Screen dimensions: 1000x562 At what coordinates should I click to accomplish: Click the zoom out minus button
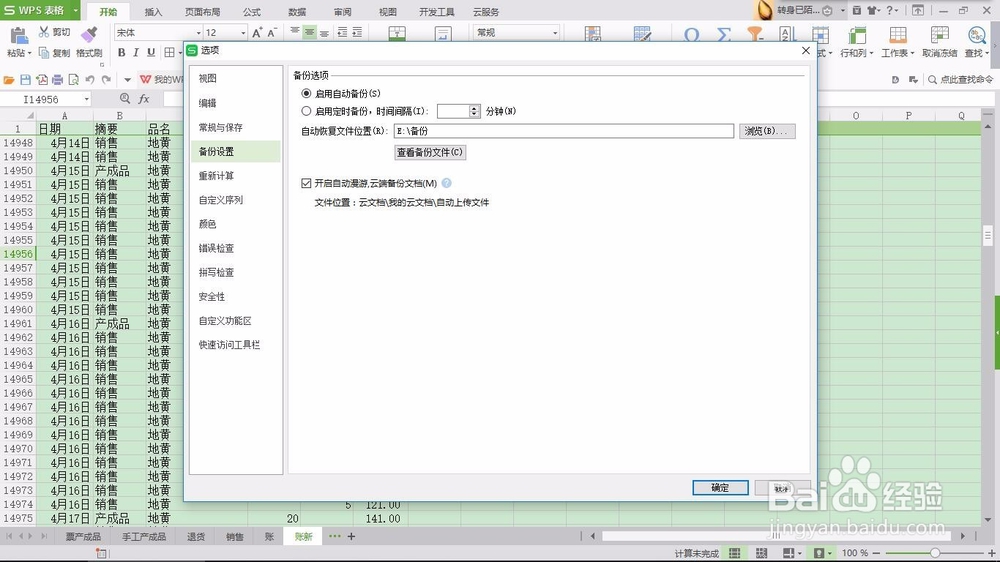pos(876,553)
